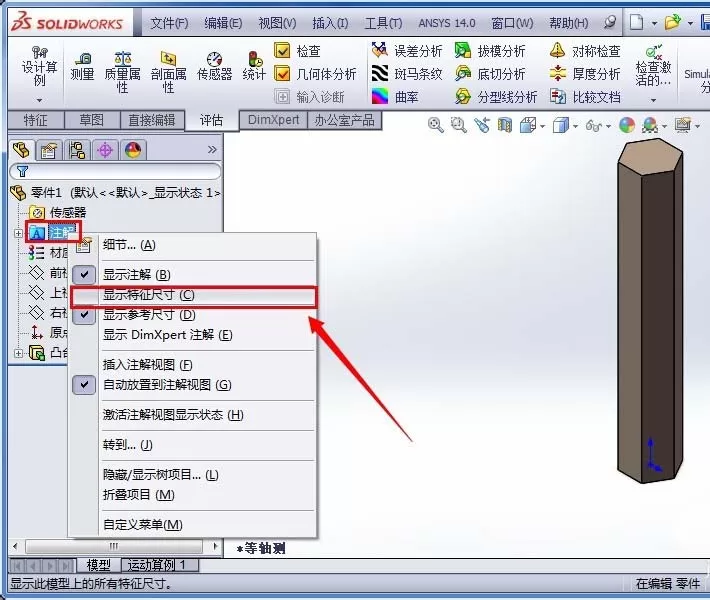
Task: Open the 插入(I) menu
Action: [x=330, y=23]
